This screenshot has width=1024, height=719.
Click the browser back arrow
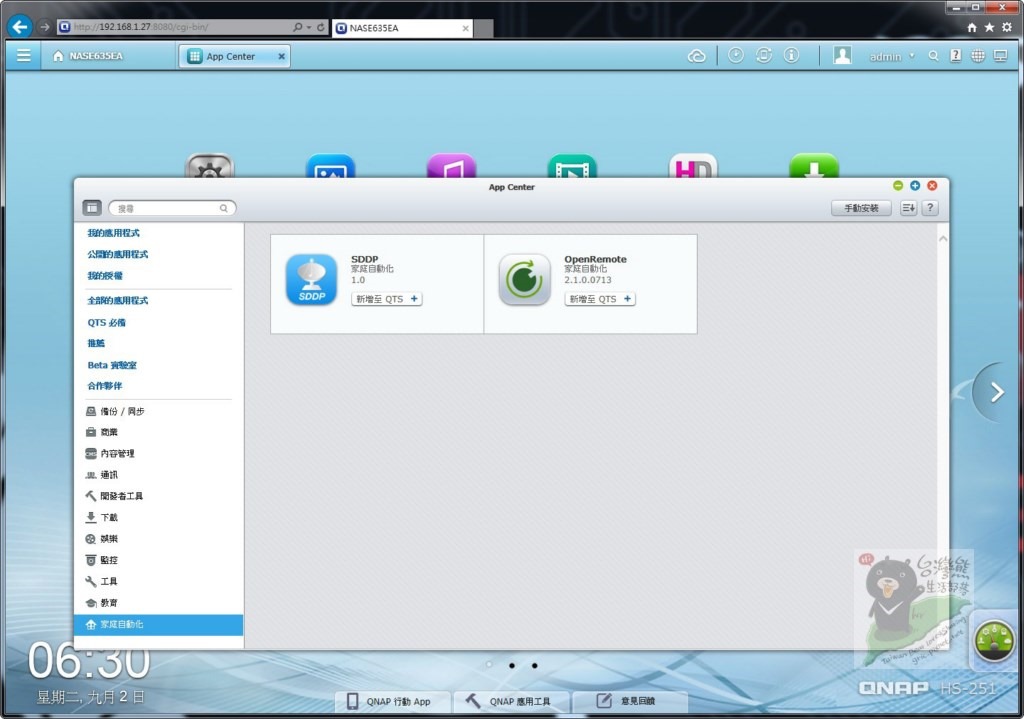pyautogui.click(x=20, y=27)
